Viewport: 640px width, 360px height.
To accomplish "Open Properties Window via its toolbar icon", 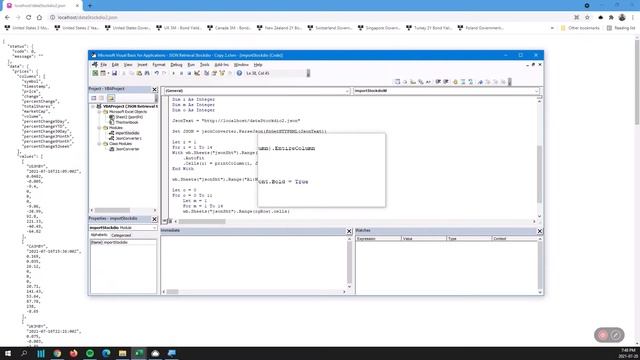I will [x=214, y=73].
